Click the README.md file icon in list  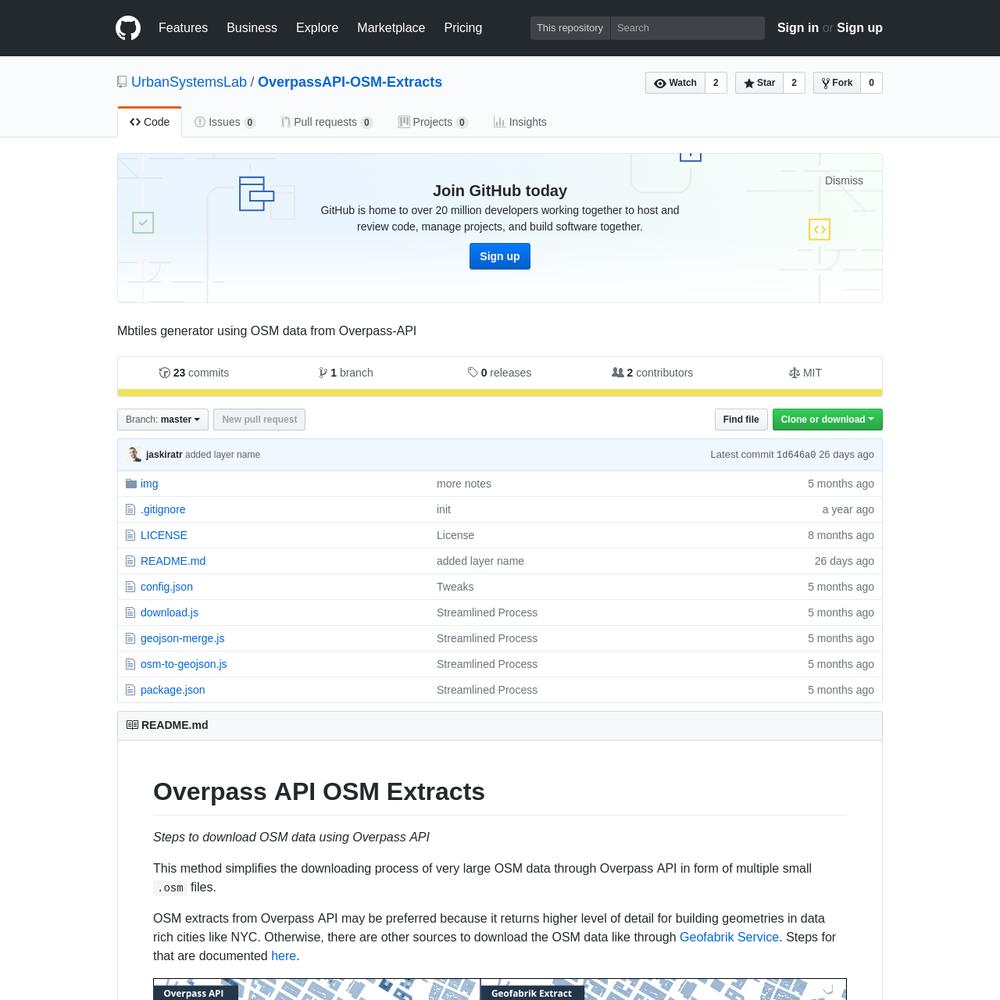(x=130, y=561)
